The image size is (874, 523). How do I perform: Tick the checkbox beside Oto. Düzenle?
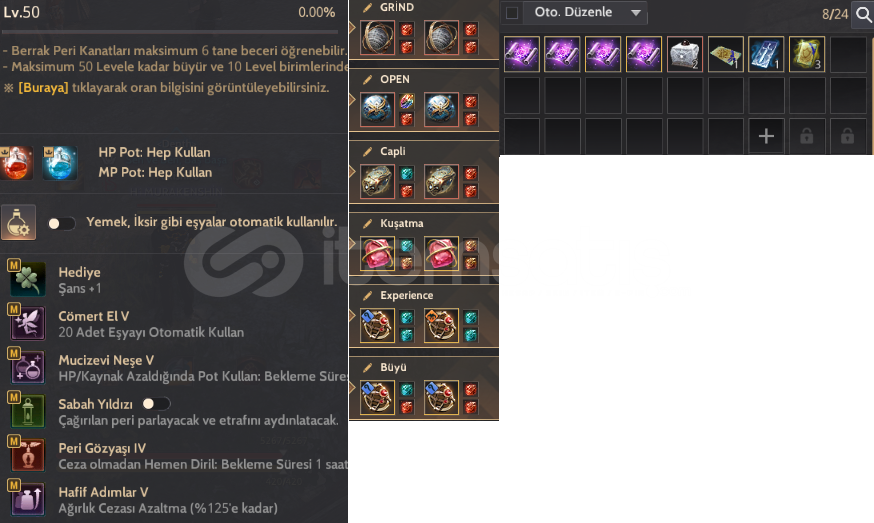(x=512, y=13)
